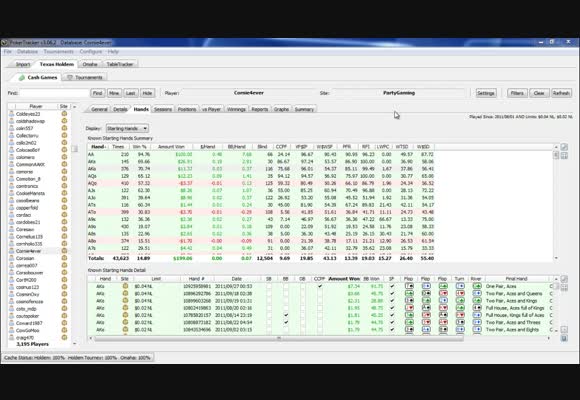Click the Tournaments tab icon
The image size is (580, 400).
[70, 77]
